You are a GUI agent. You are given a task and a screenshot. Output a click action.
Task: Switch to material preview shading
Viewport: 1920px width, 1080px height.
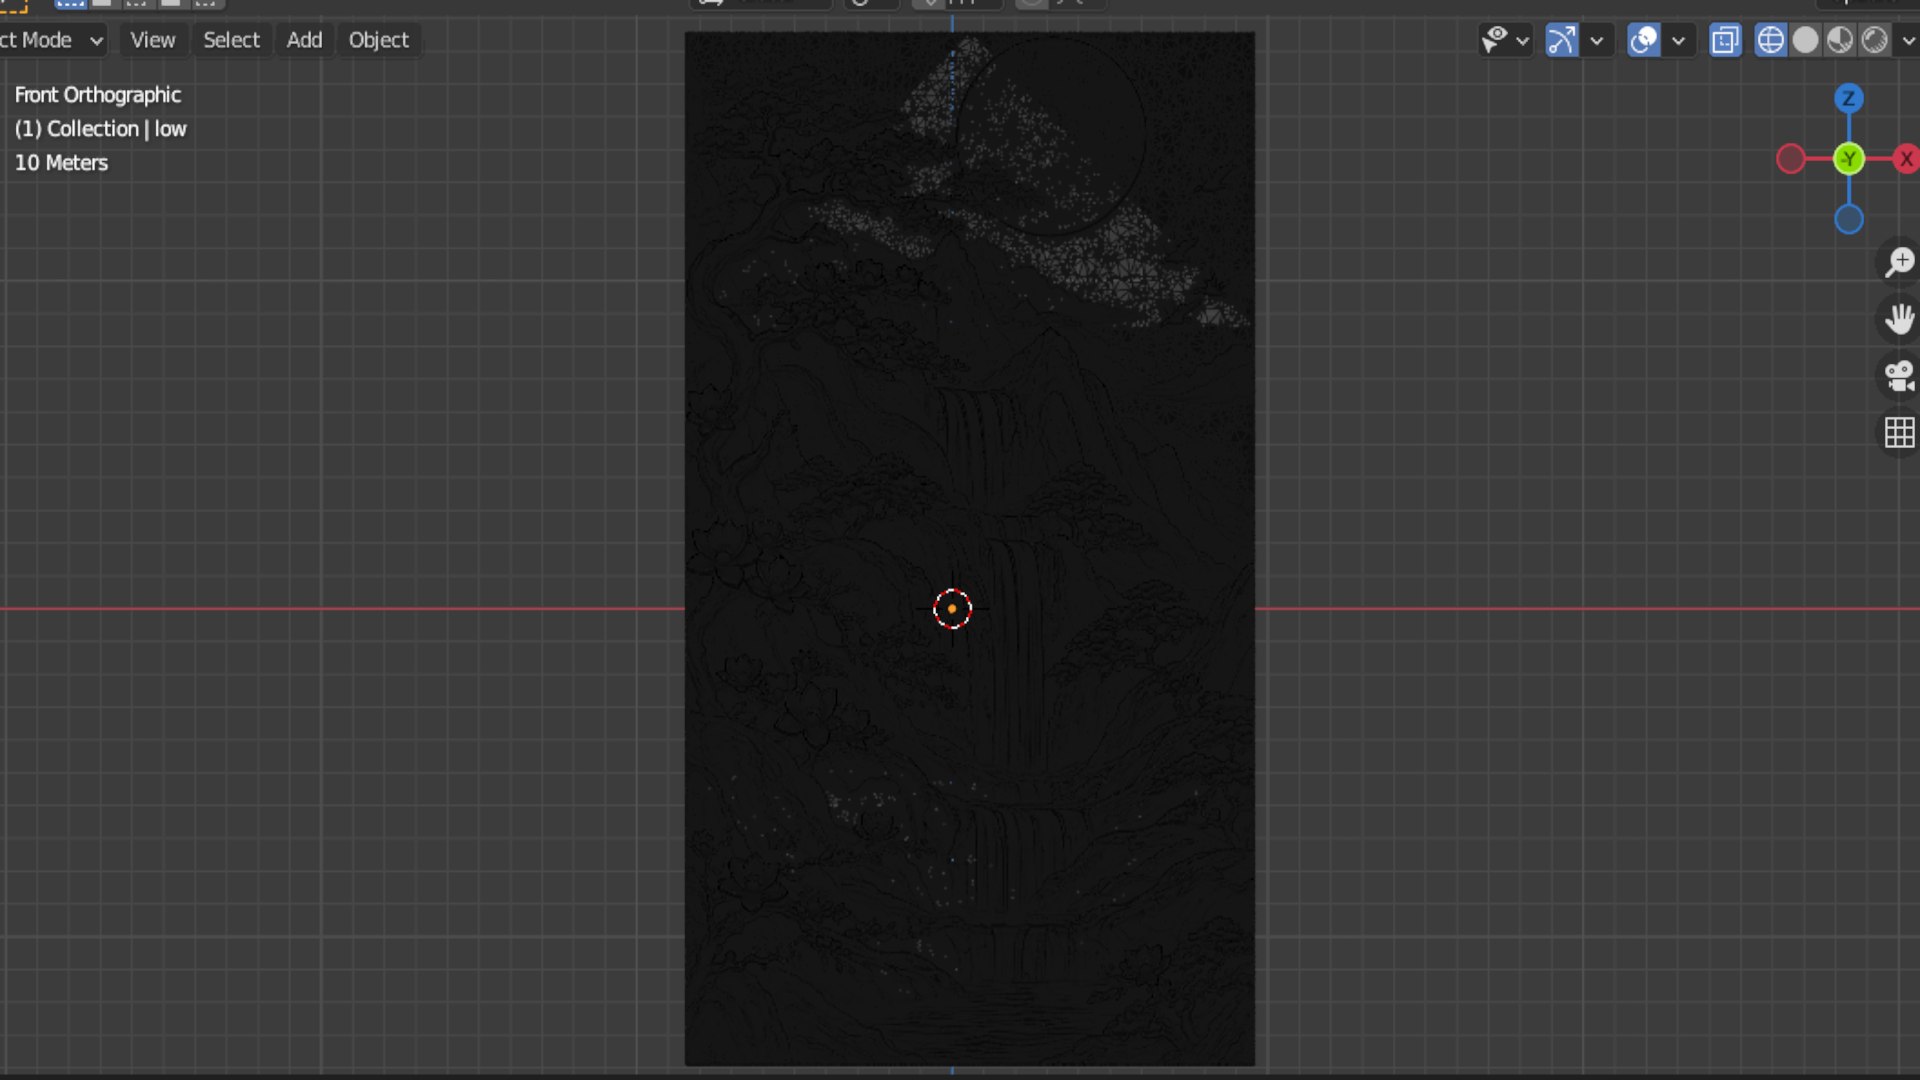(1840, 40)
